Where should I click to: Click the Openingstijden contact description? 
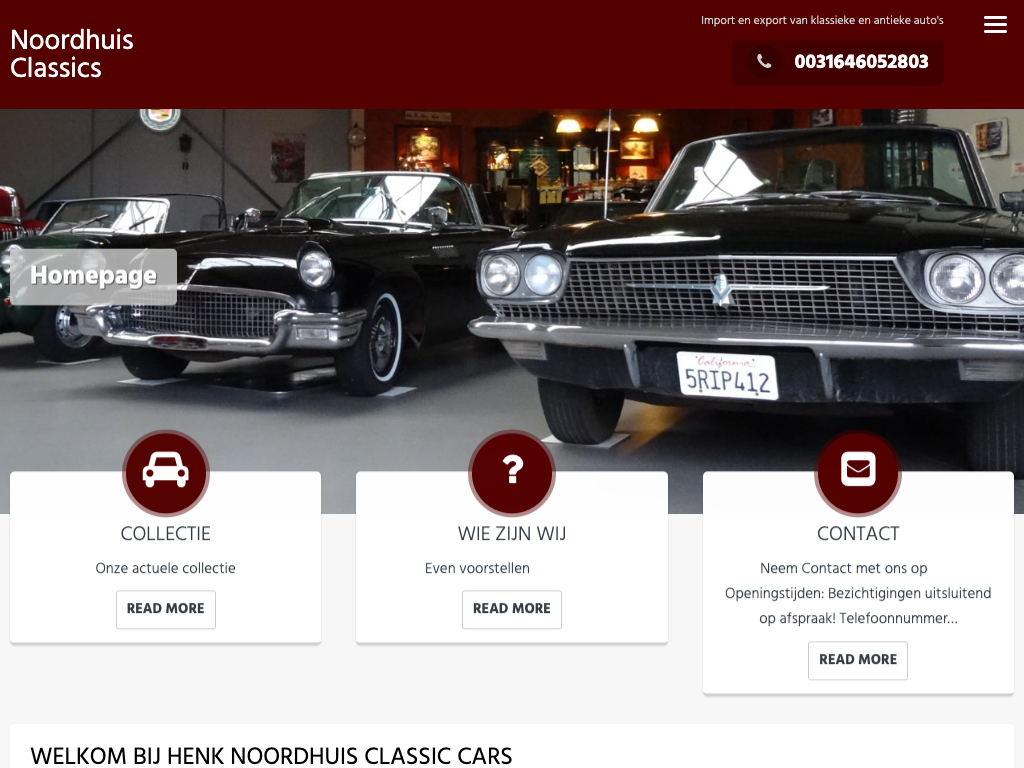(x=857, y=593)
